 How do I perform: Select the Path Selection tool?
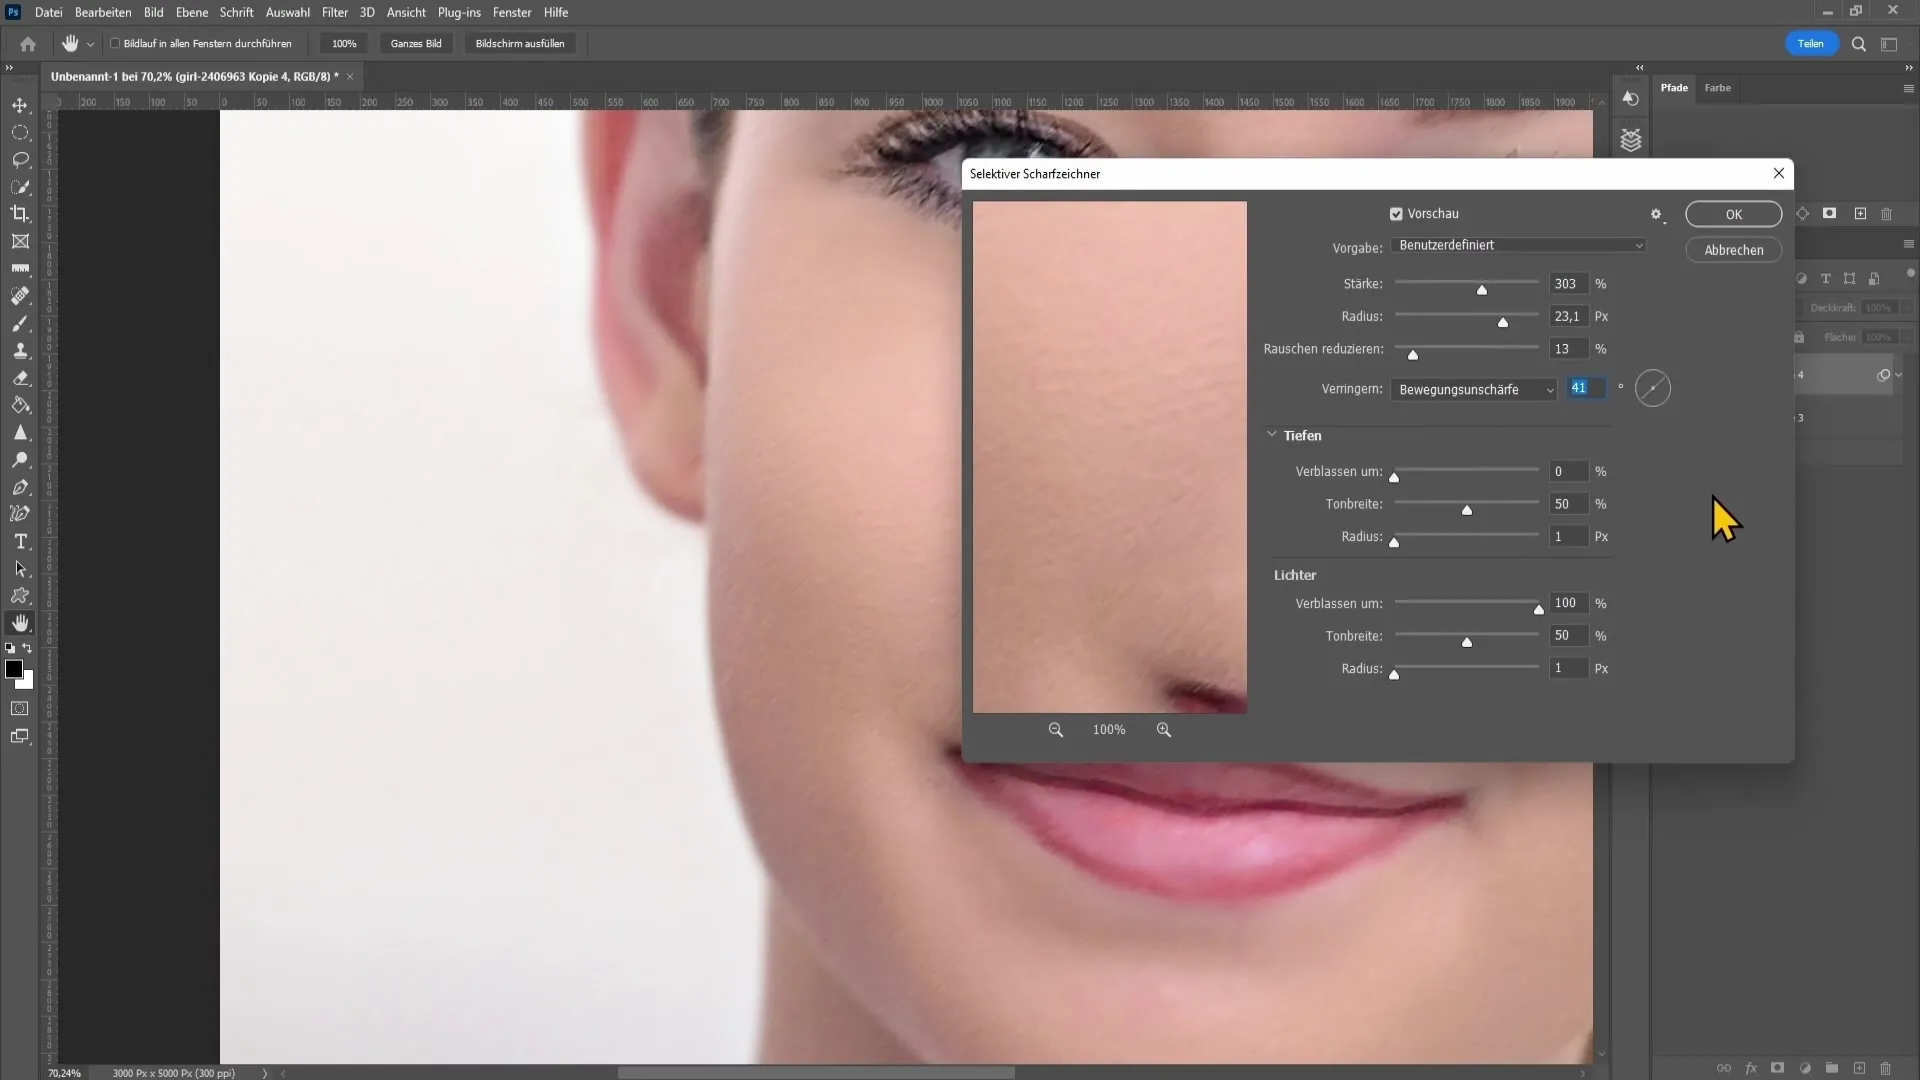20,569
